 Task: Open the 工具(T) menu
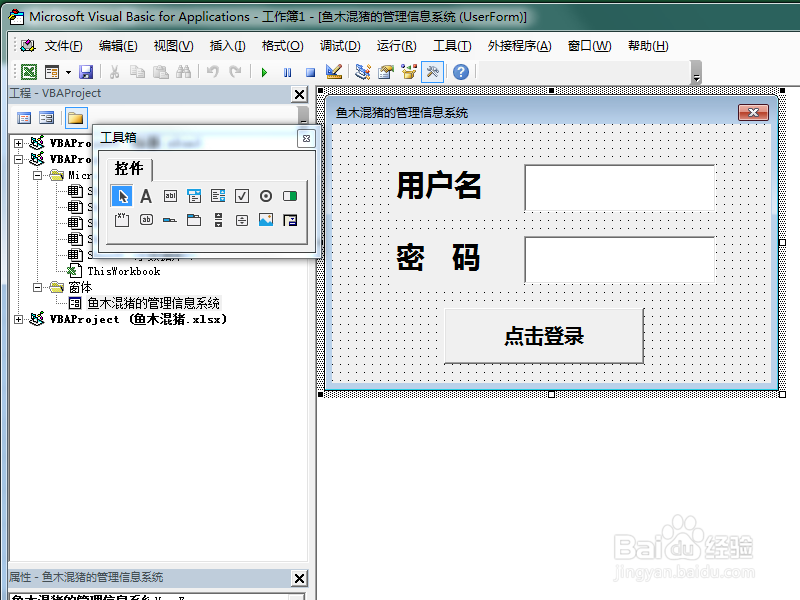tap(452, 46)
